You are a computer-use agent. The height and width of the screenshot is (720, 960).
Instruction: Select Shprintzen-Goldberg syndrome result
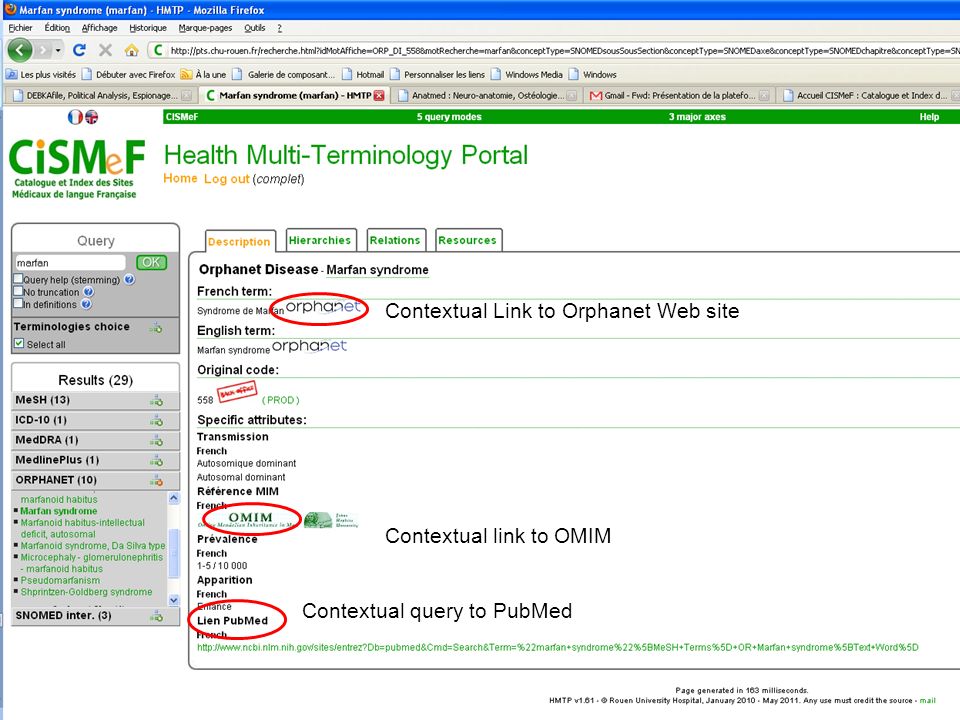tap(86, 592)
